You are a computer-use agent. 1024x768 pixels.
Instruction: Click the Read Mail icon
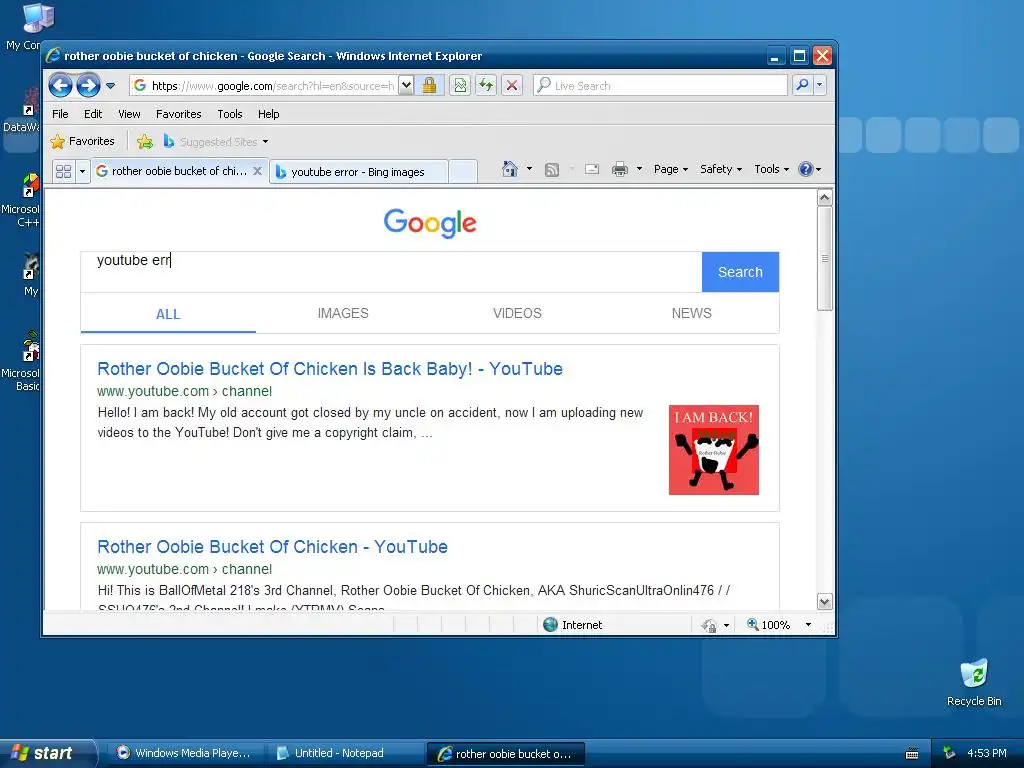[592, 169]
